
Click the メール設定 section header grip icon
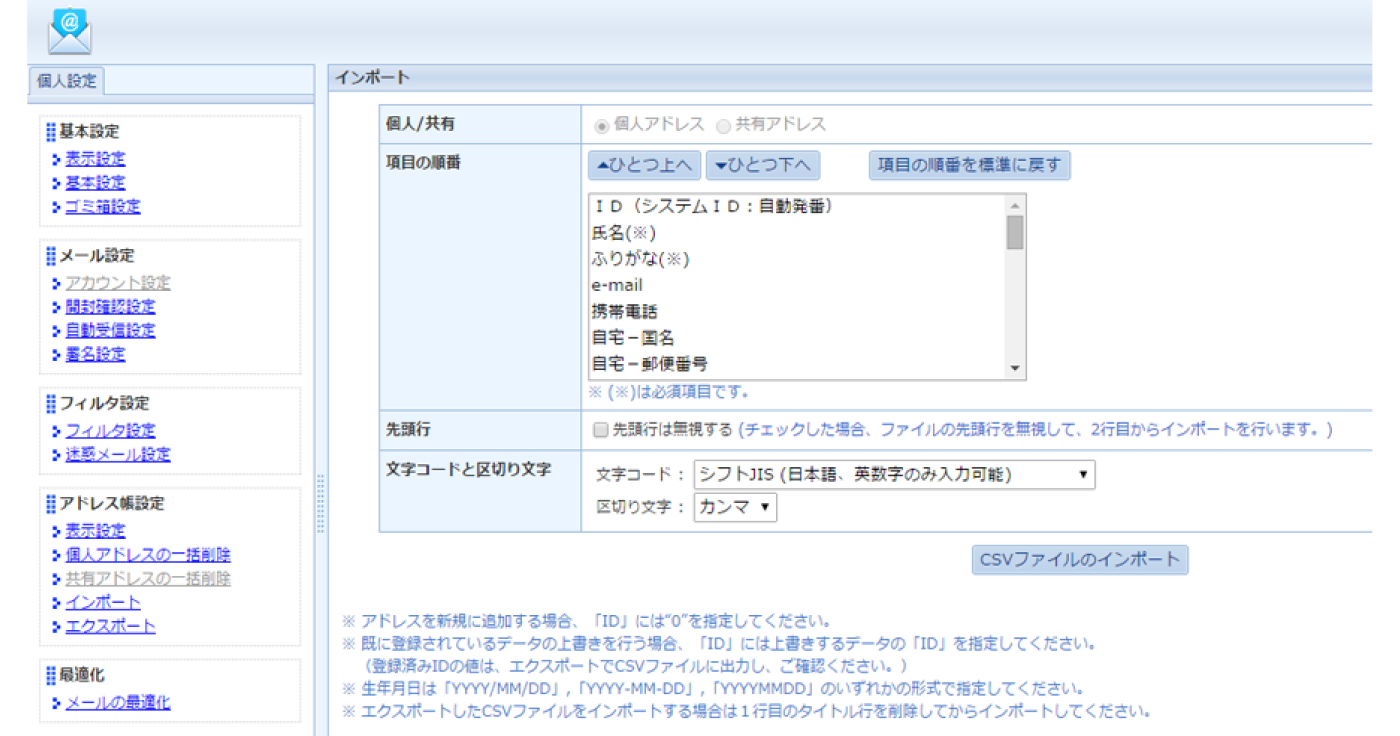[51, 256]
